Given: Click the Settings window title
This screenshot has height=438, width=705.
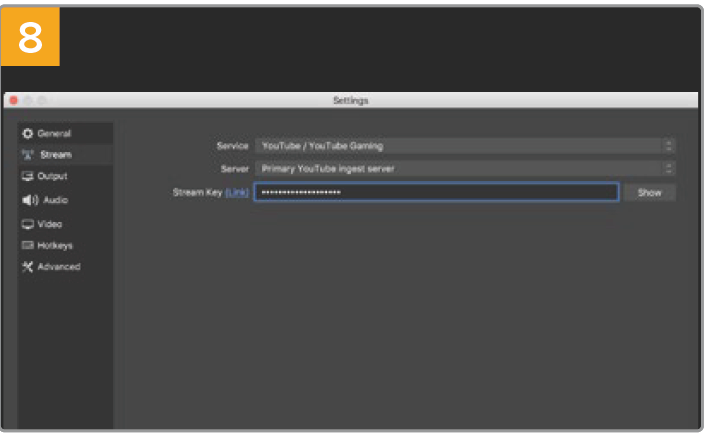Looking at the screenshot, I should 351,100.
